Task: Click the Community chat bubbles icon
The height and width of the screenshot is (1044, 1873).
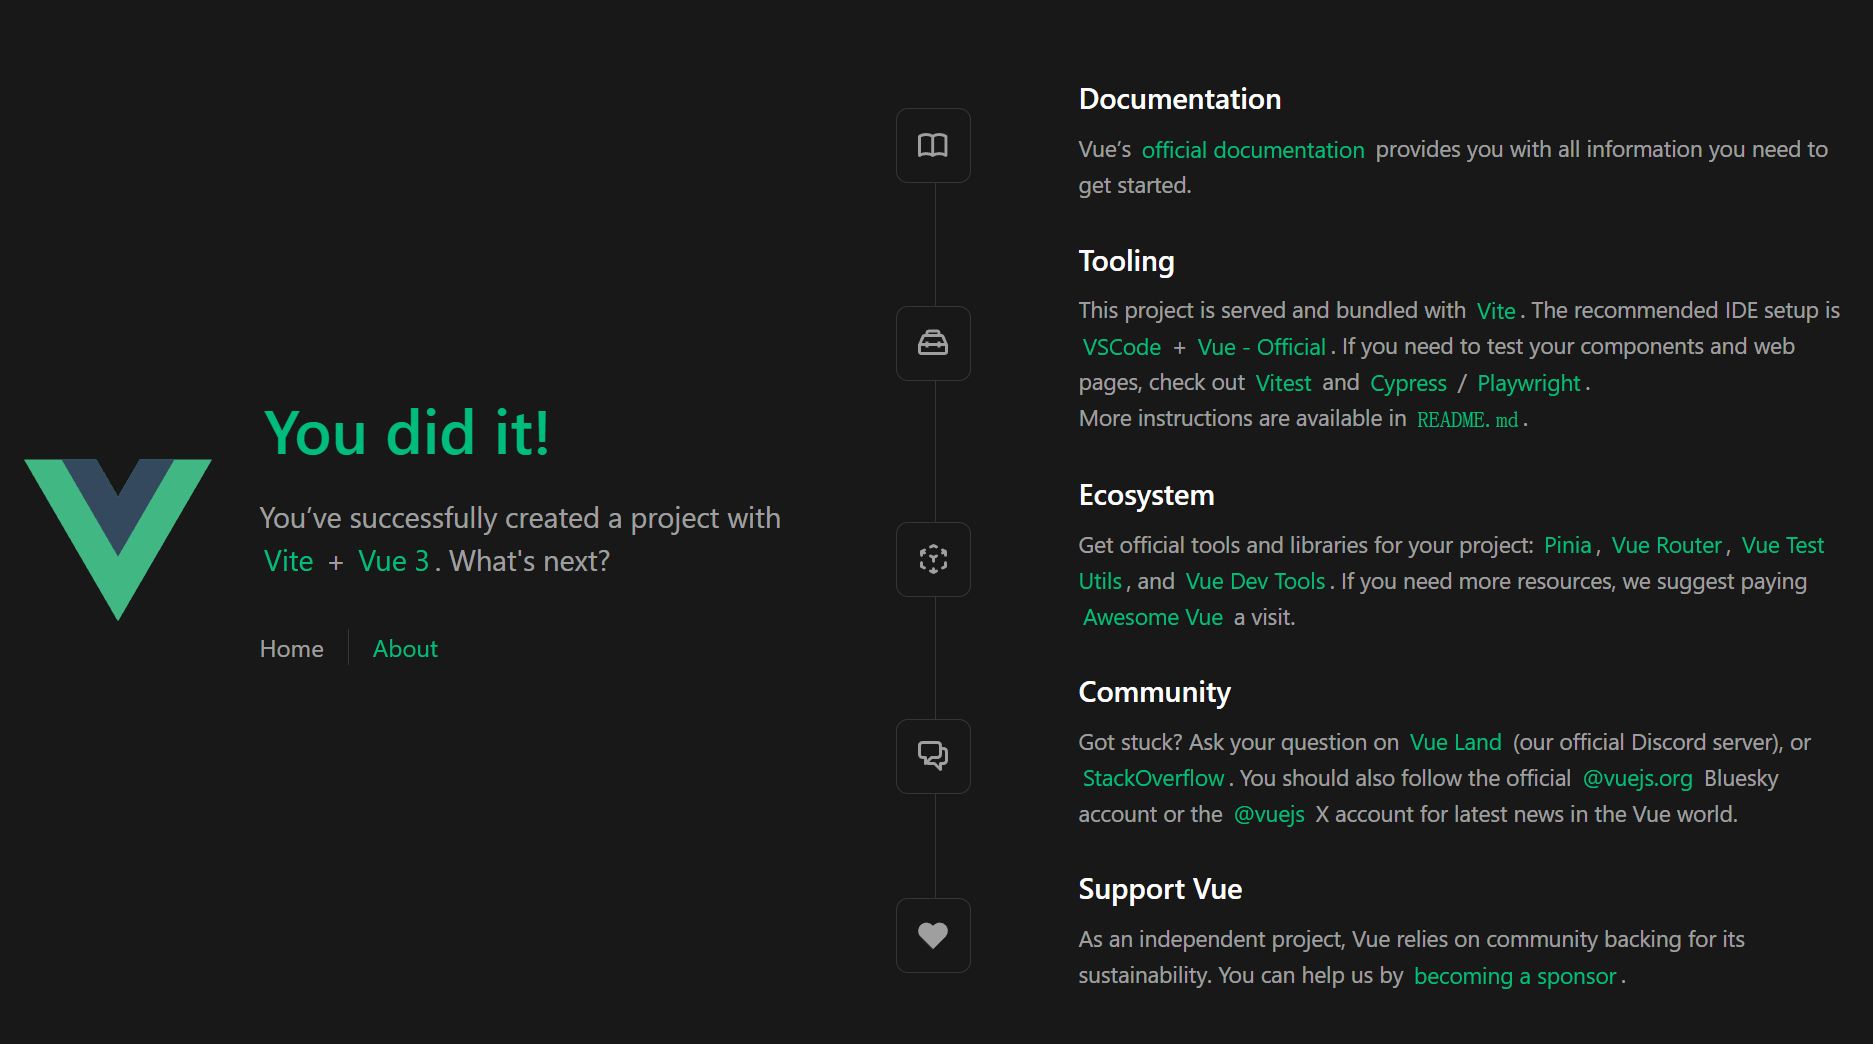Action: (x=933, y=756)
